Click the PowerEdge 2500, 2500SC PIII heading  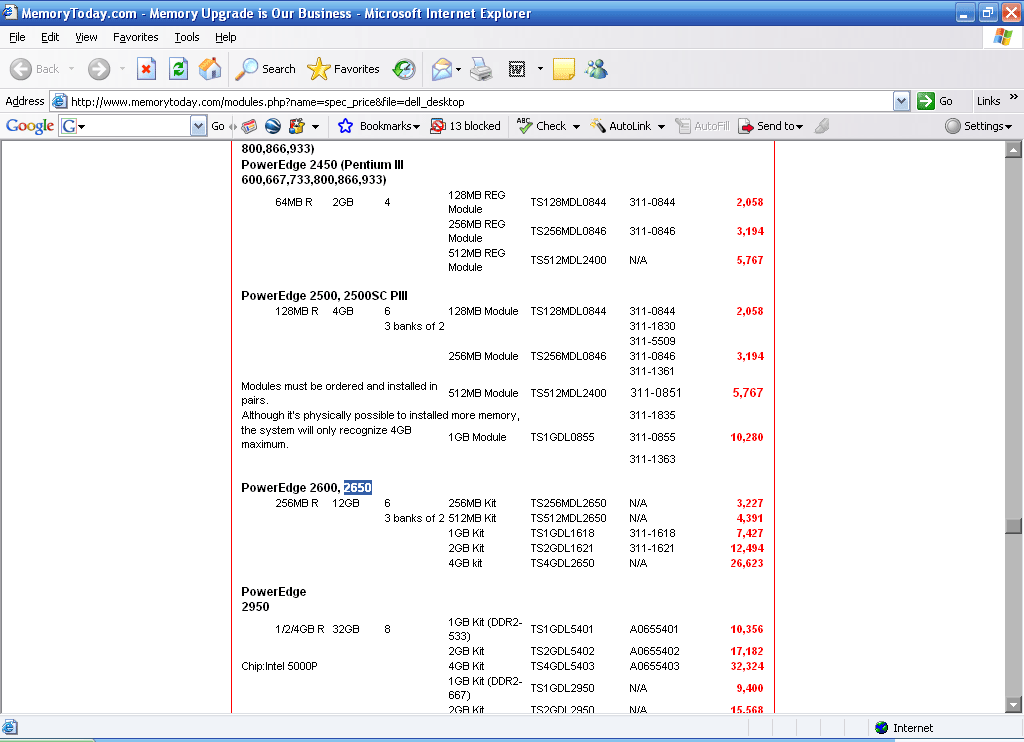(x=325, y=296)
